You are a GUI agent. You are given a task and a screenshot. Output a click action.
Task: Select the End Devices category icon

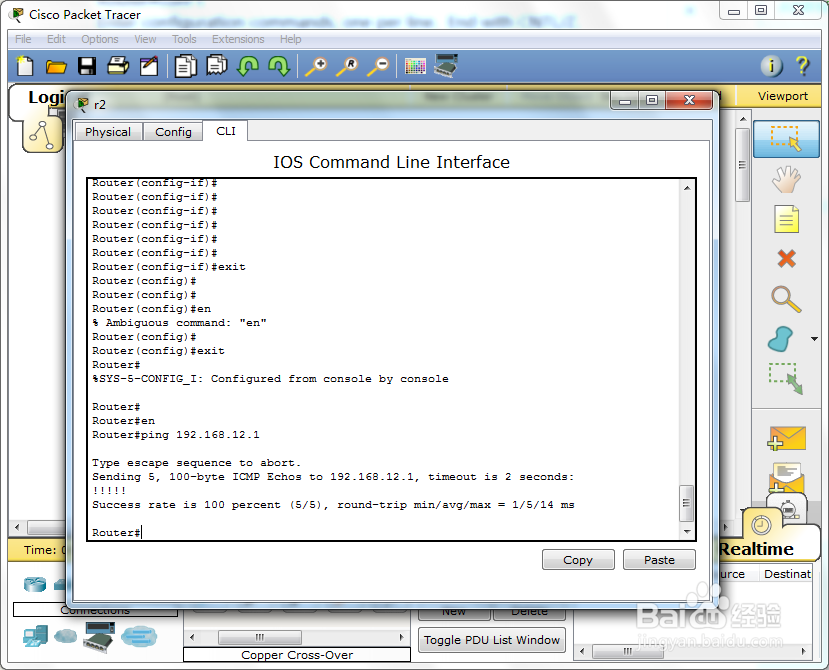(35, 636)
